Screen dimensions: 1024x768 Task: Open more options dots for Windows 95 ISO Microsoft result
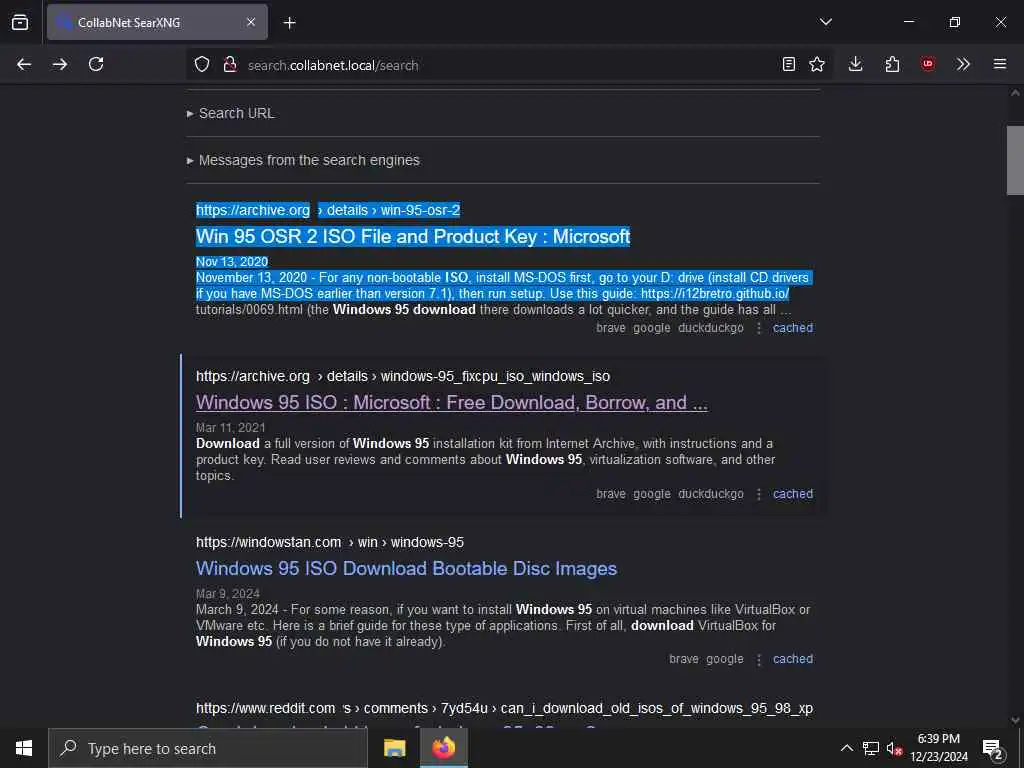[759, 494]
